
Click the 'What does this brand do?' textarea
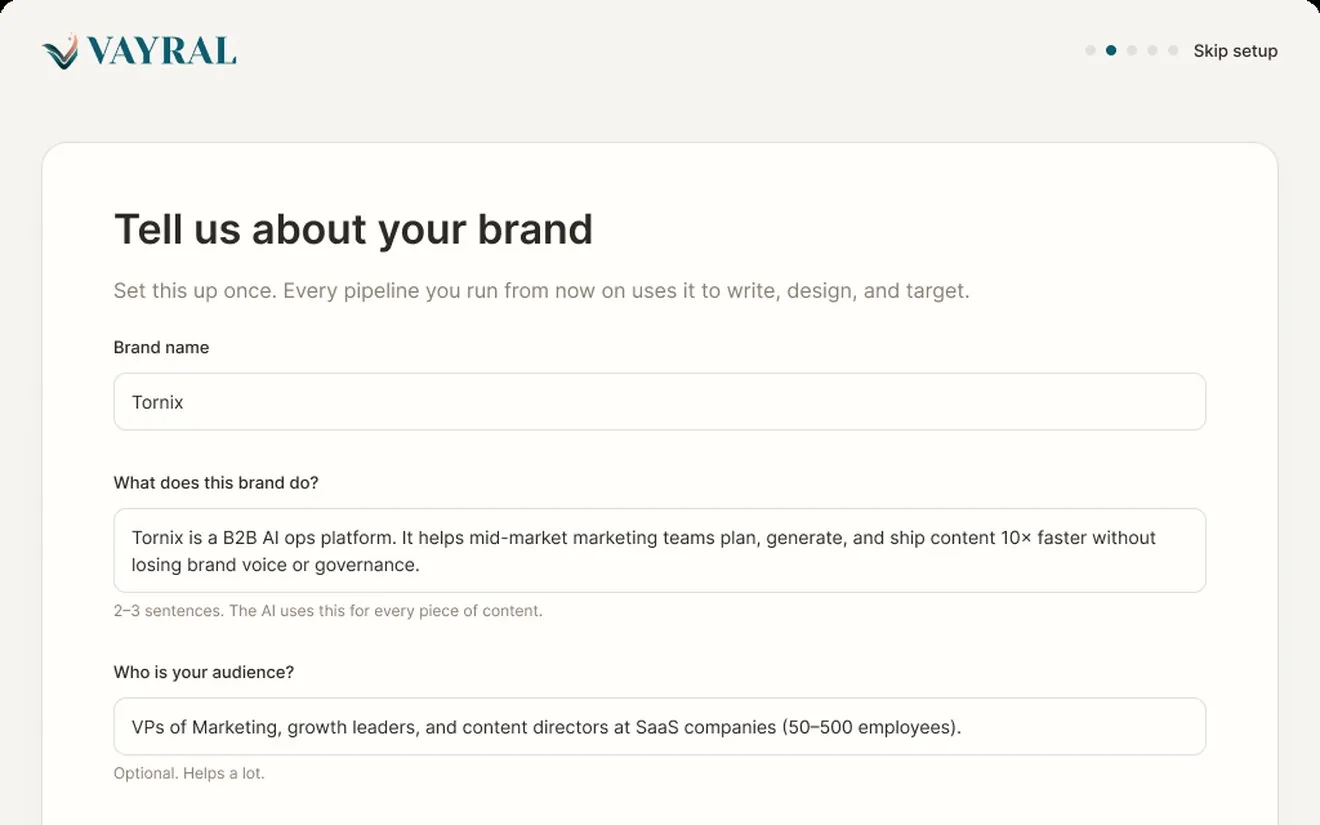(x=659, y=551)
